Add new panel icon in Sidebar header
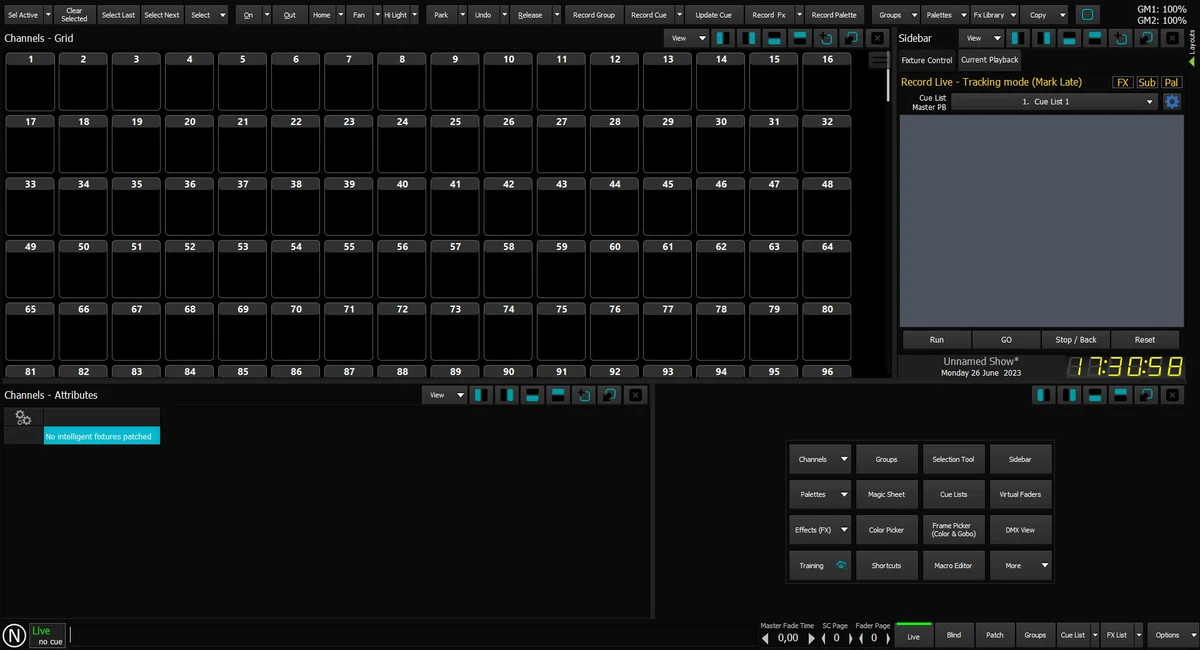The height and width of the screenshot is (650, 1200). 1121,38
